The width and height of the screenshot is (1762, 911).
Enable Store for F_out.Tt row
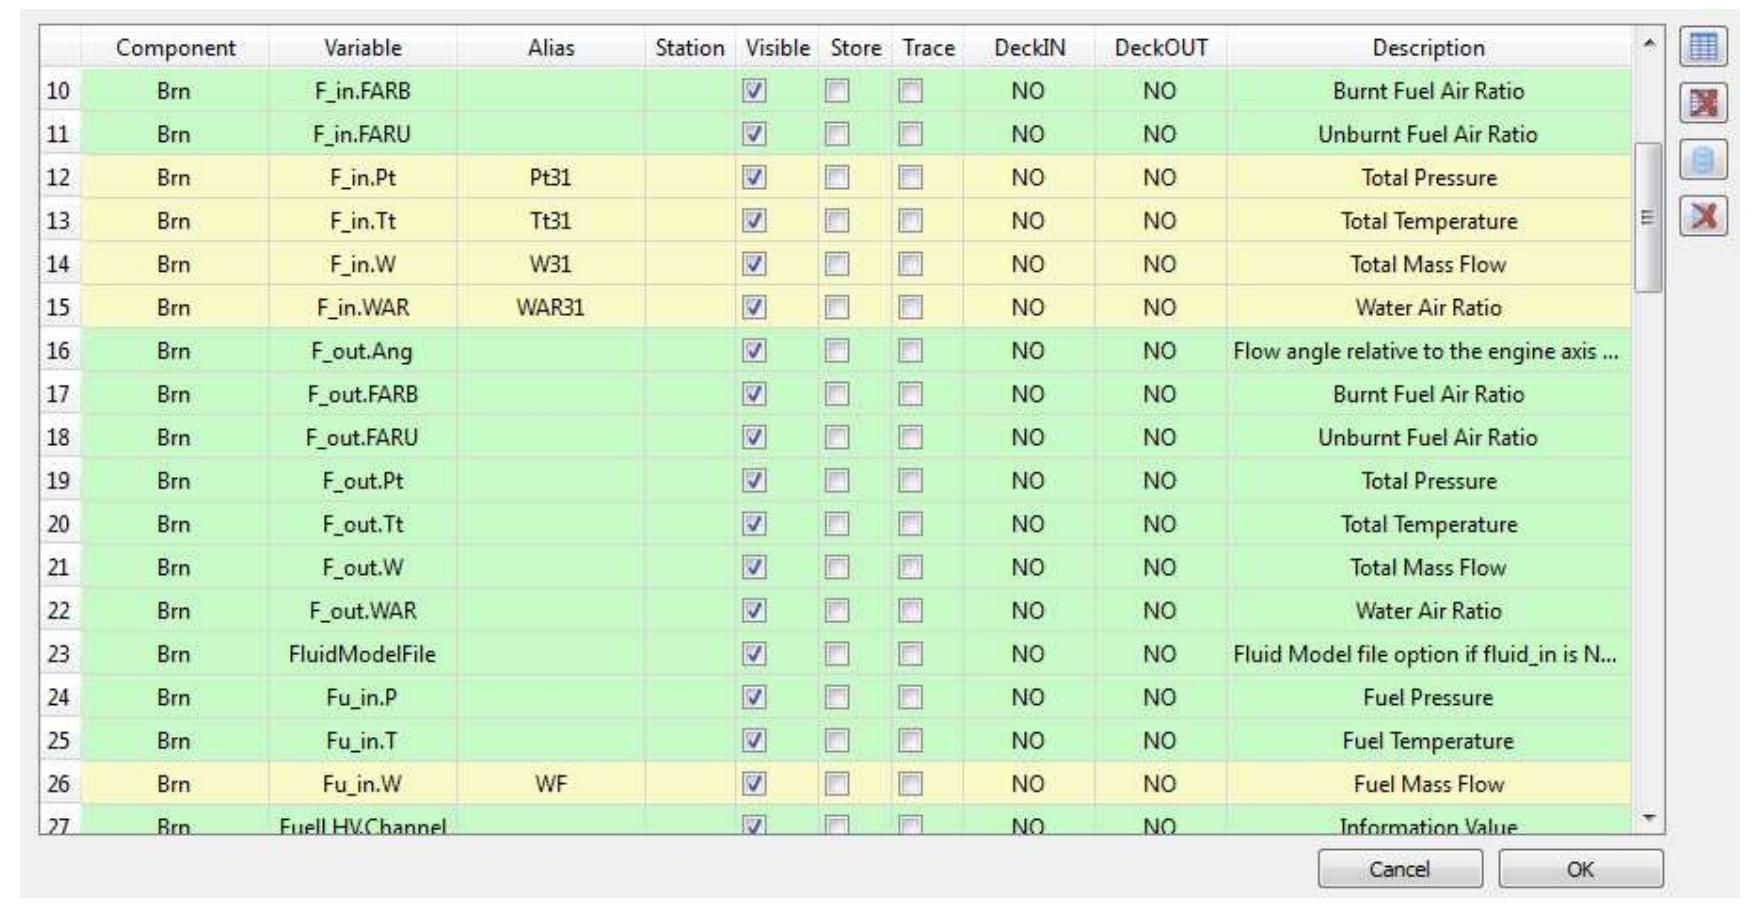pyautogui.click(x=836, y=524)
